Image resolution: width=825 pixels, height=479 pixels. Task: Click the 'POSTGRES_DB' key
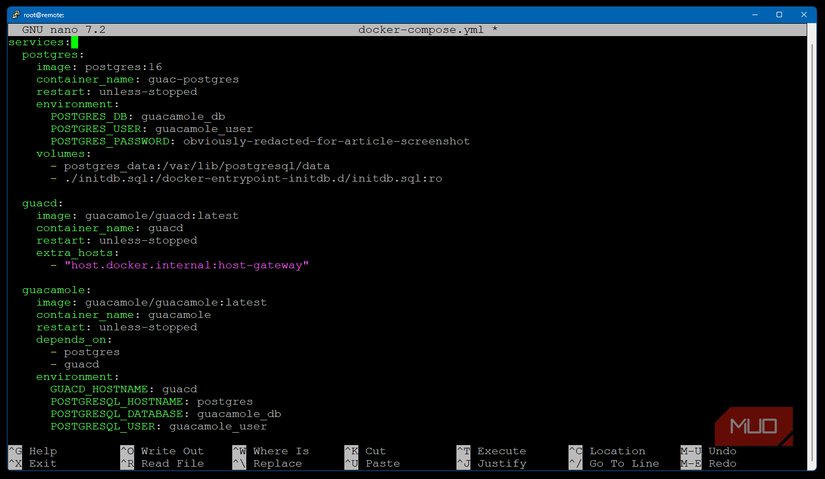click(x=88, y=116)
